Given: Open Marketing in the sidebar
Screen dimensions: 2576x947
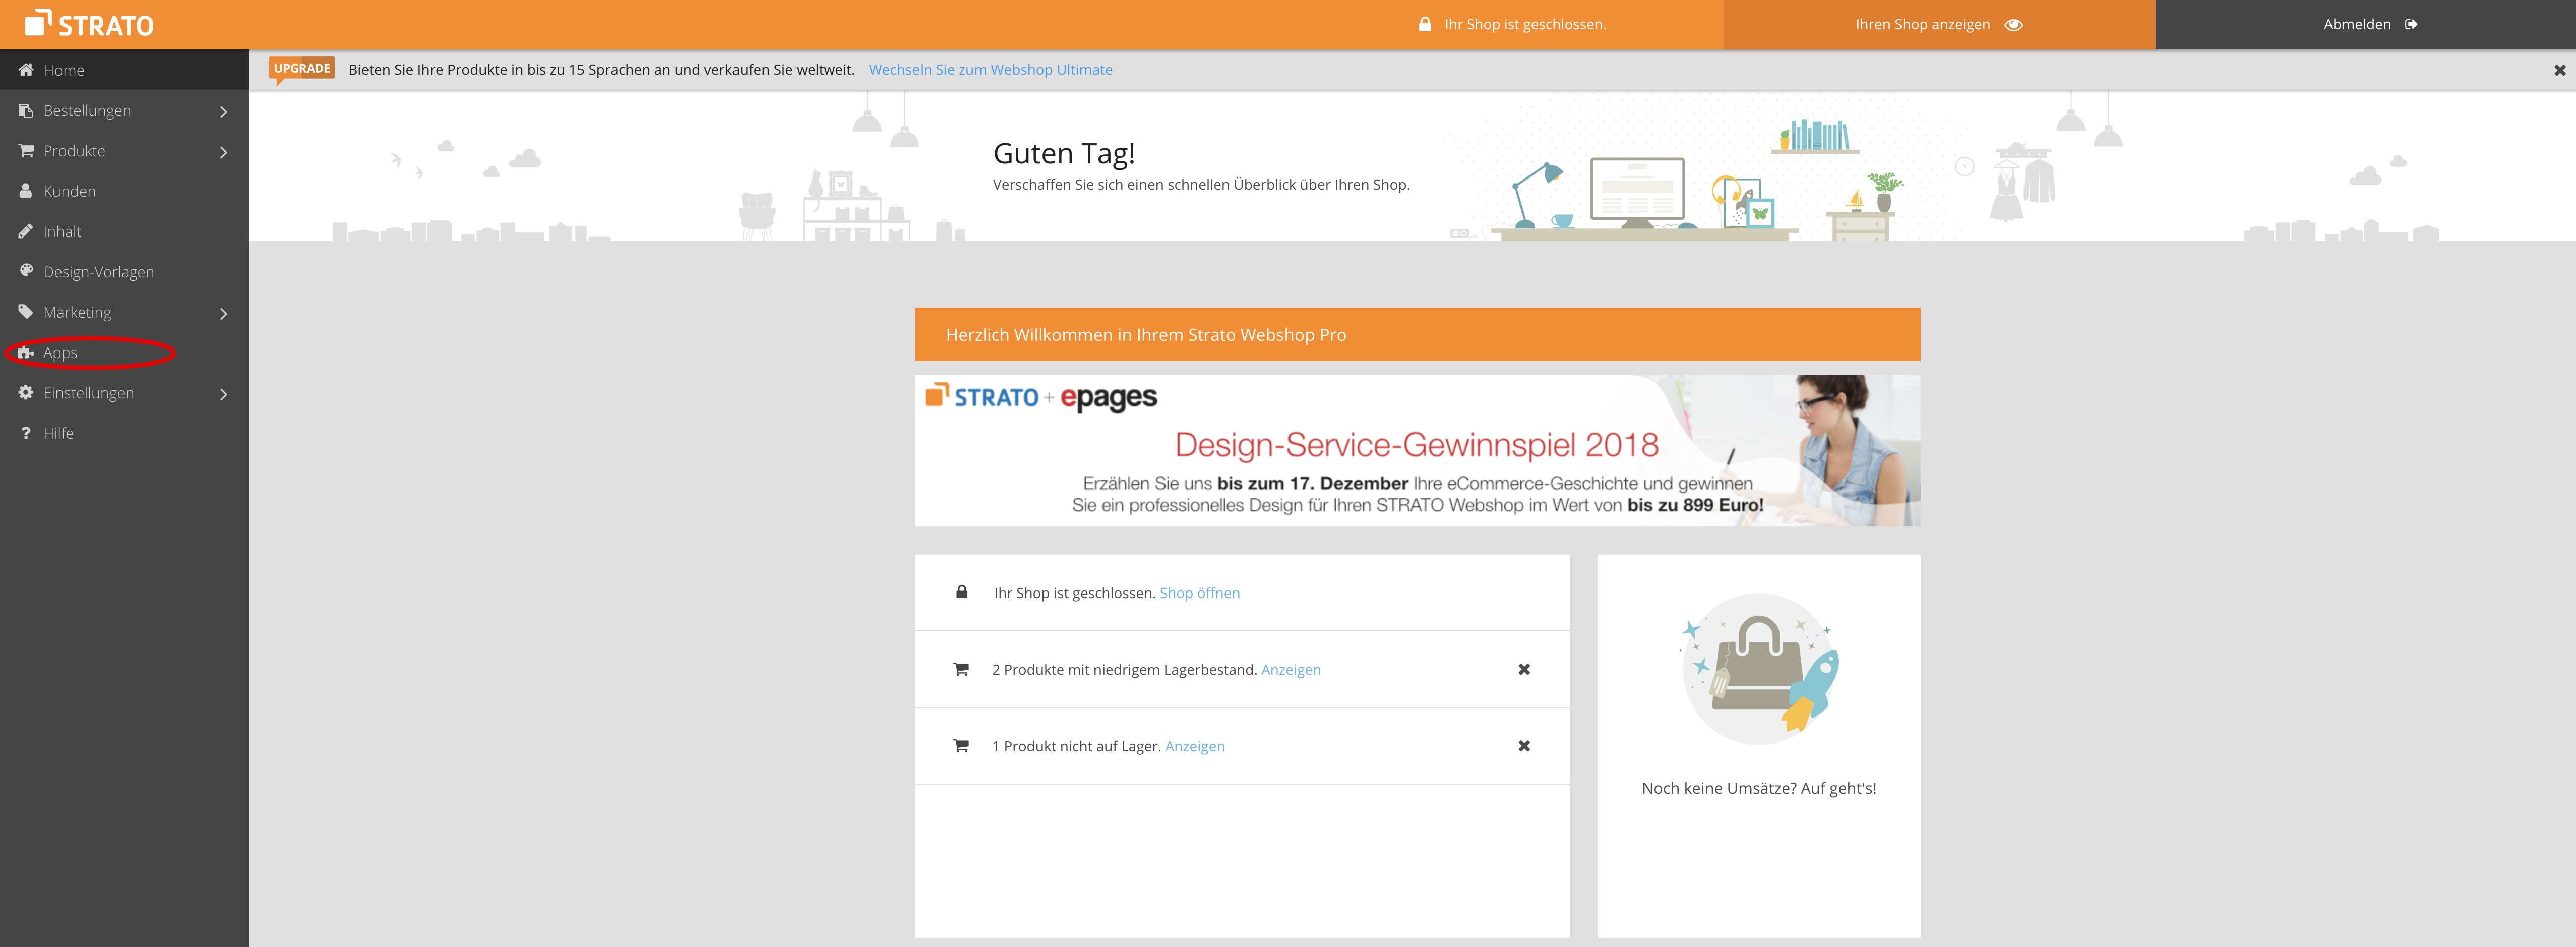Looking at the screenshot, I should [124, 312].
